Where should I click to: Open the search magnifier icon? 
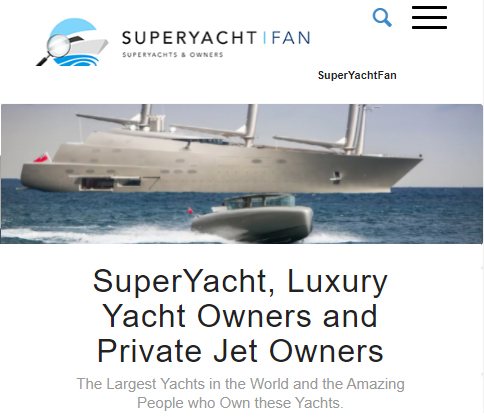click(x=382, y=17)
